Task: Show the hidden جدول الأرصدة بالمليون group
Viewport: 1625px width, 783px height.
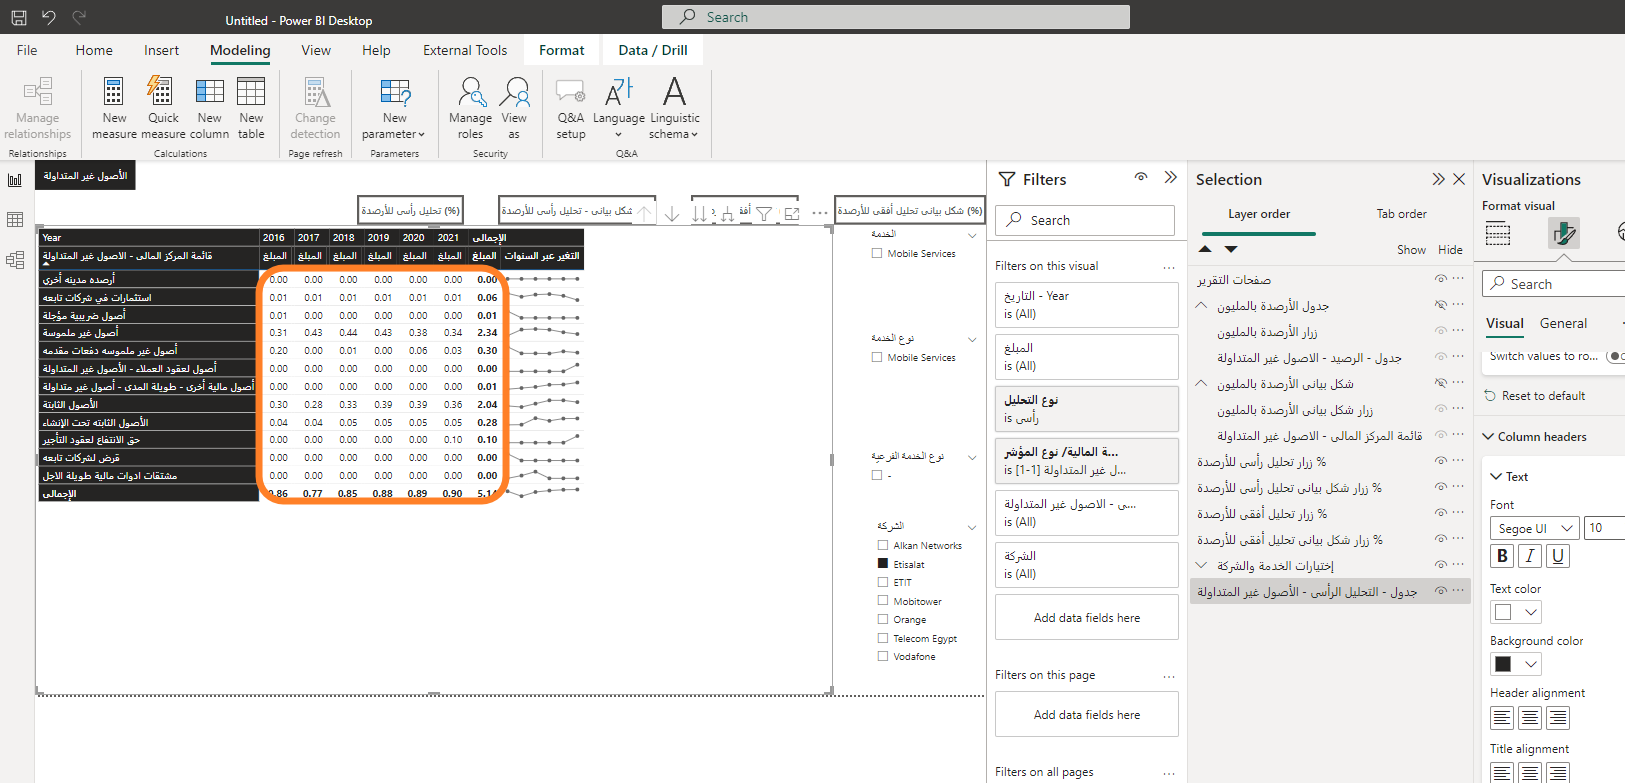Action: click(1441, 305)
